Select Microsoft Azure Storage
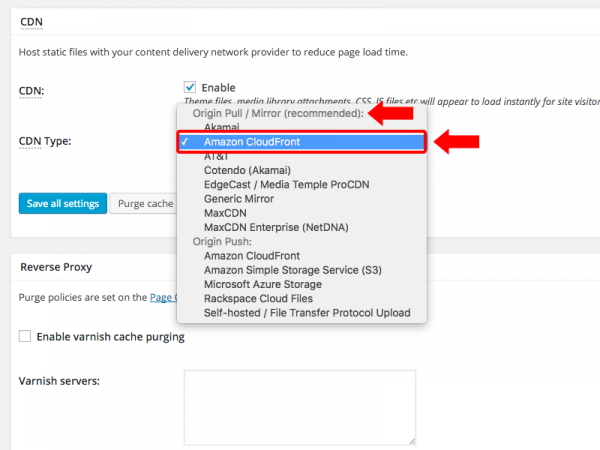 point(302,284)
